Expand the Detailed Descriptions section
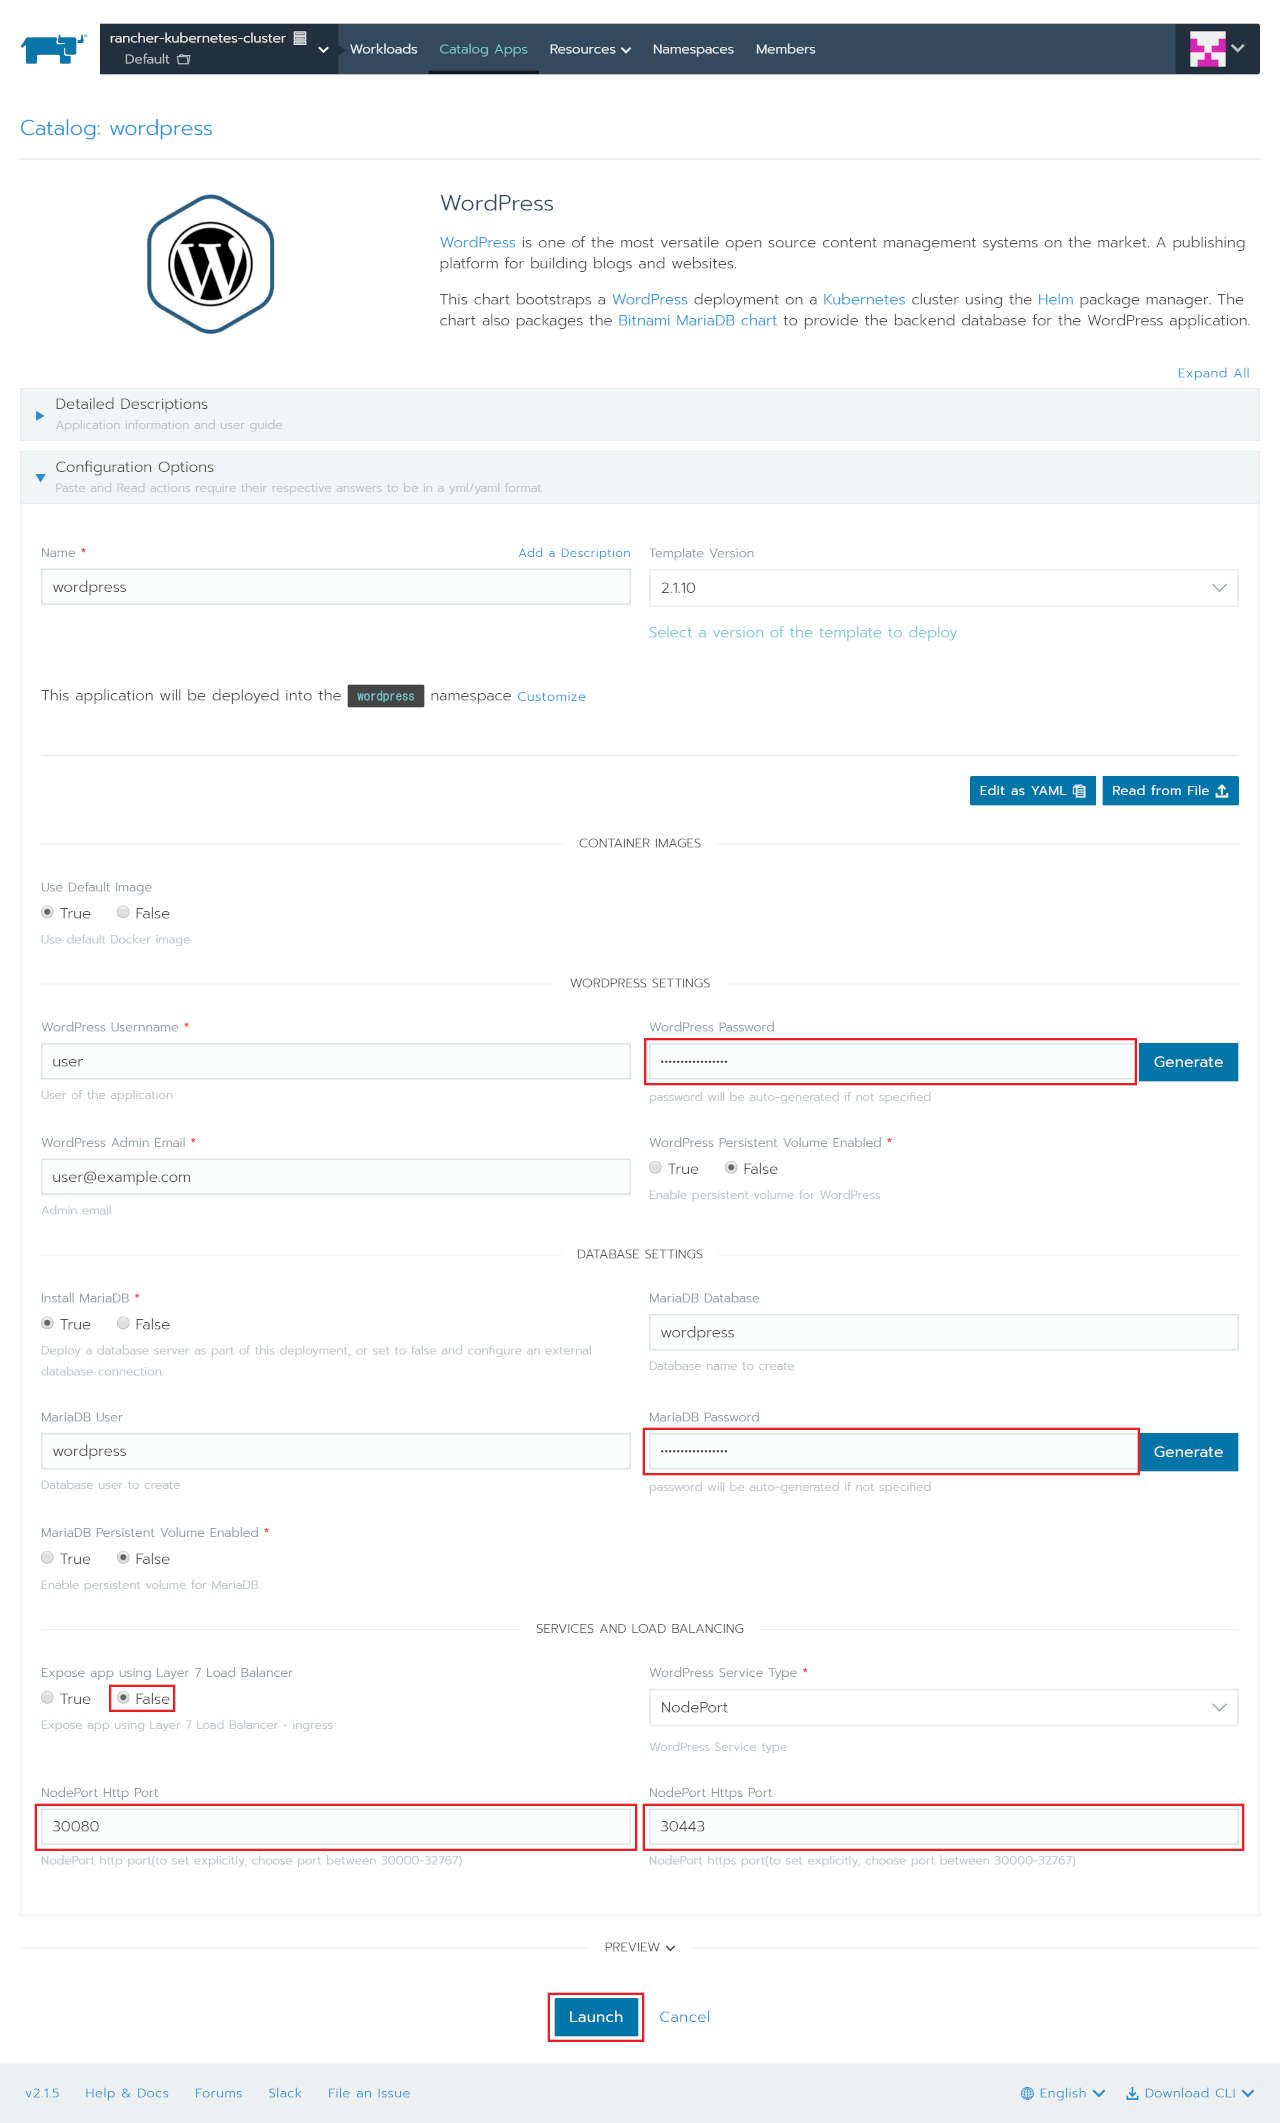 click(x=640, y=414)
